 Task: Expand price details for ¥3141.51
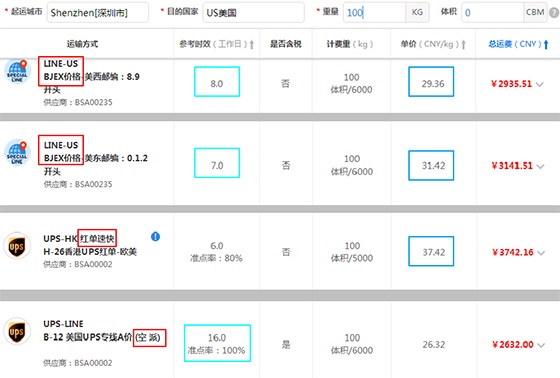[x=540, y=166]
